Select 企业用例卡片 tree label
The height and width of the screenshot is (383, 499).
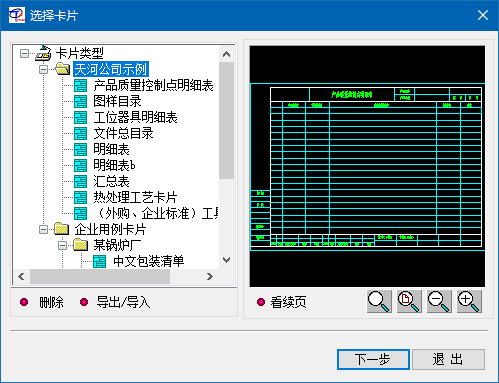click(110, 229)
